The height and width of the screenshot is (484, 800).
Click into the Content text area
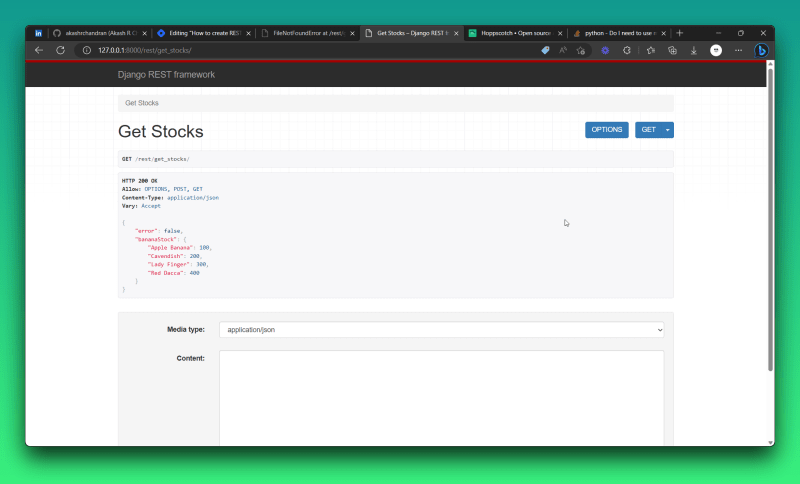442,398
